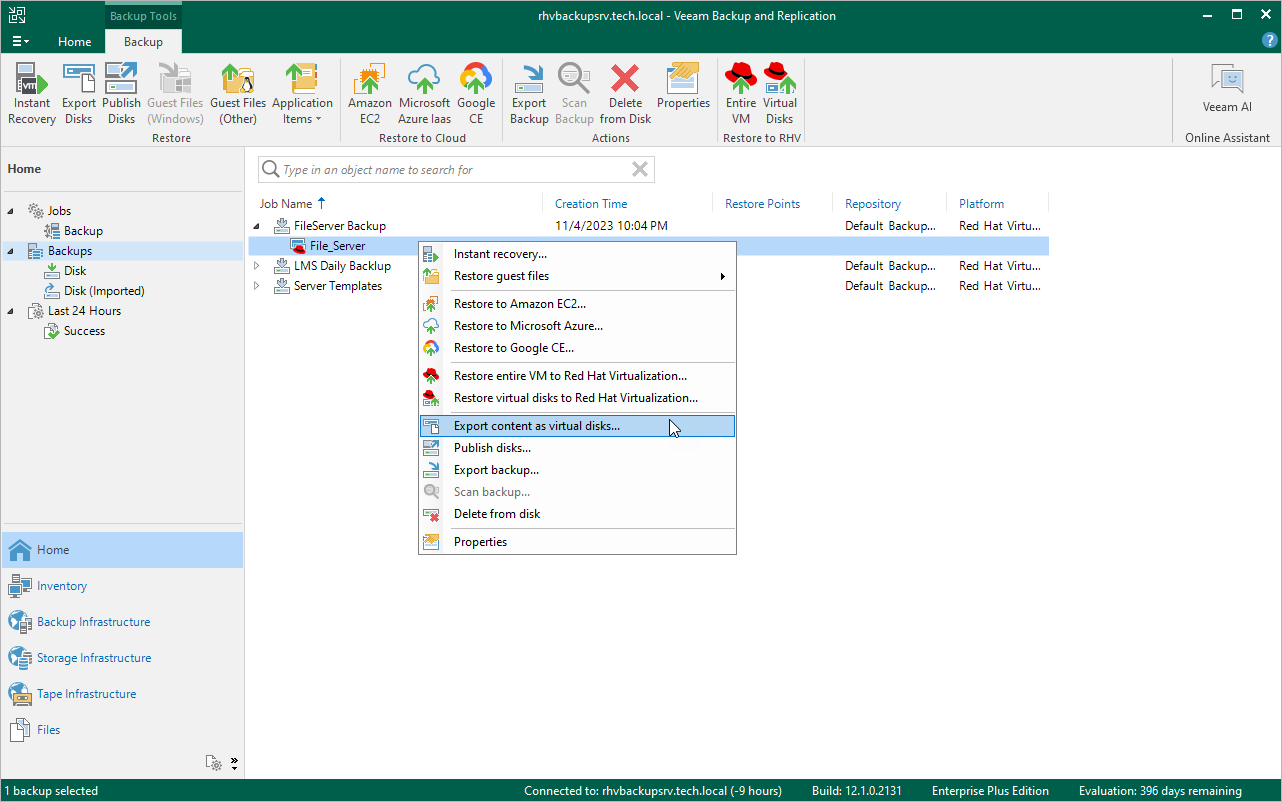Select the LMS Daily Backup job
1282x802 pixels.
[342, 266]
